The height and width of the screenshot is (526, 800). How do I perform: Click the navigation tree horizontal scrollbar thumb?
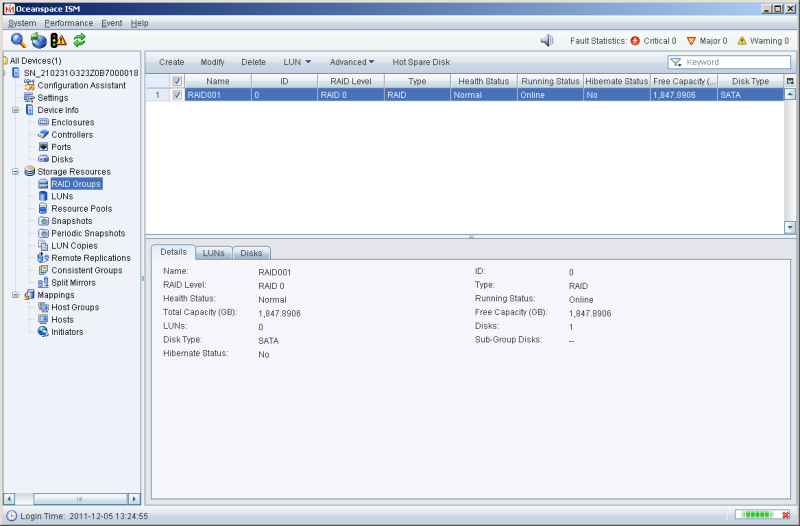click(80, 499)
